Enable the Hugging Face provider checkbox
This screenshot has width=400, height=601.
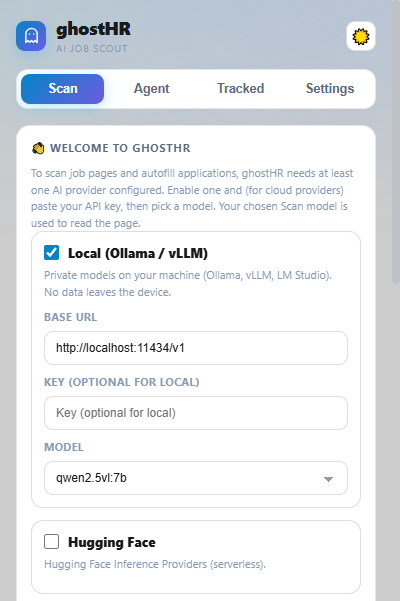click(51, 542)
